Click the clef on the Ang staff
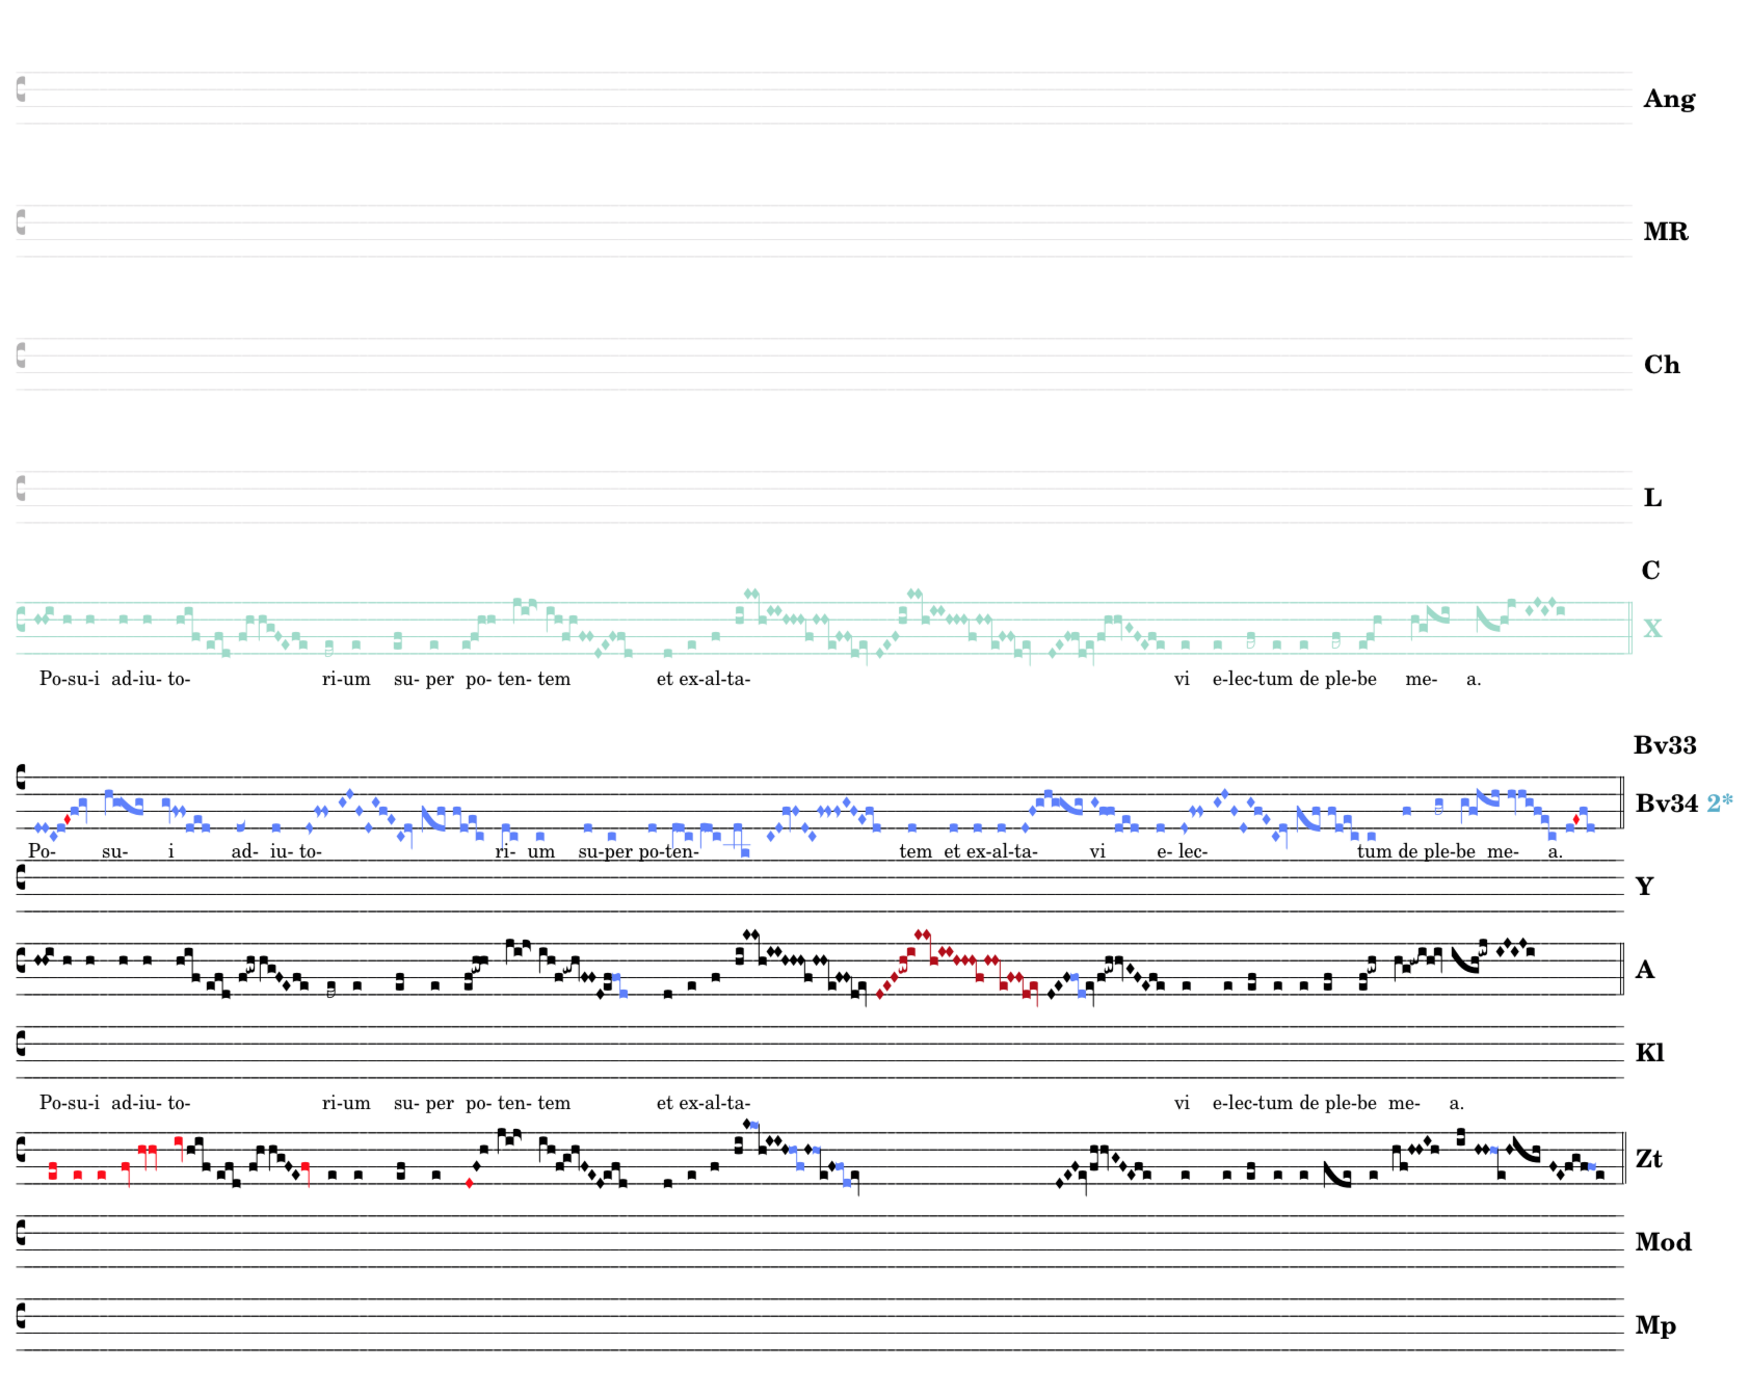 [20, 89]
